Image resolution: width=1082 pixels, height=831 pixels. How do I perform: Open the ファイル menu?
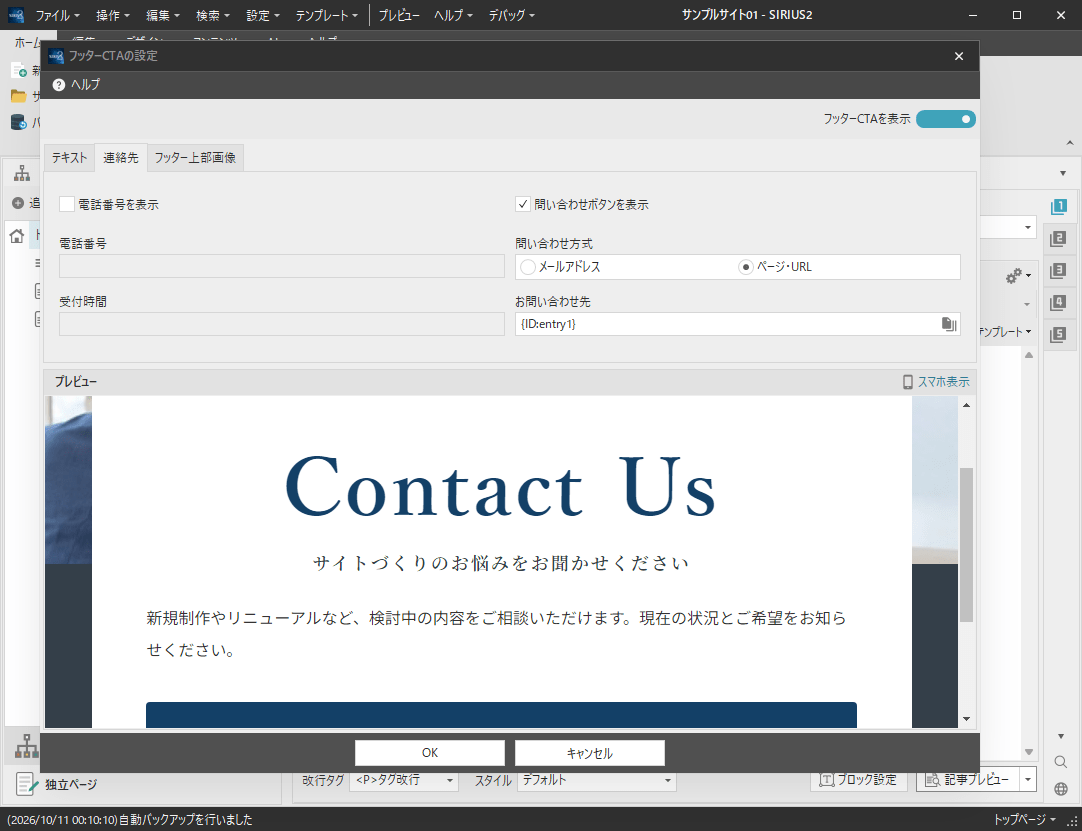coord(57,15)
